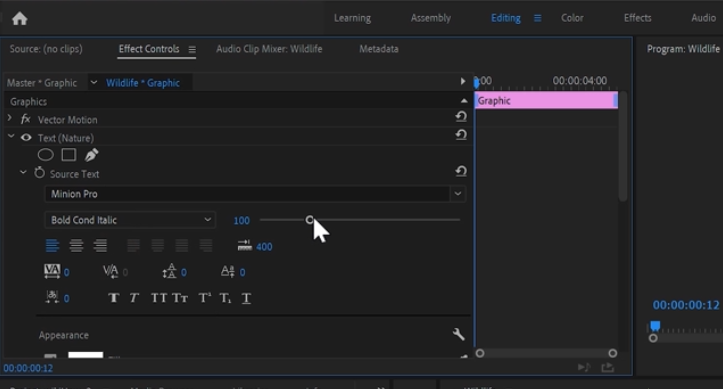Viewport: 723px width, 389px height.
Task: Select the pink Graphic clip bar
Action: click(x=546, y=100)
